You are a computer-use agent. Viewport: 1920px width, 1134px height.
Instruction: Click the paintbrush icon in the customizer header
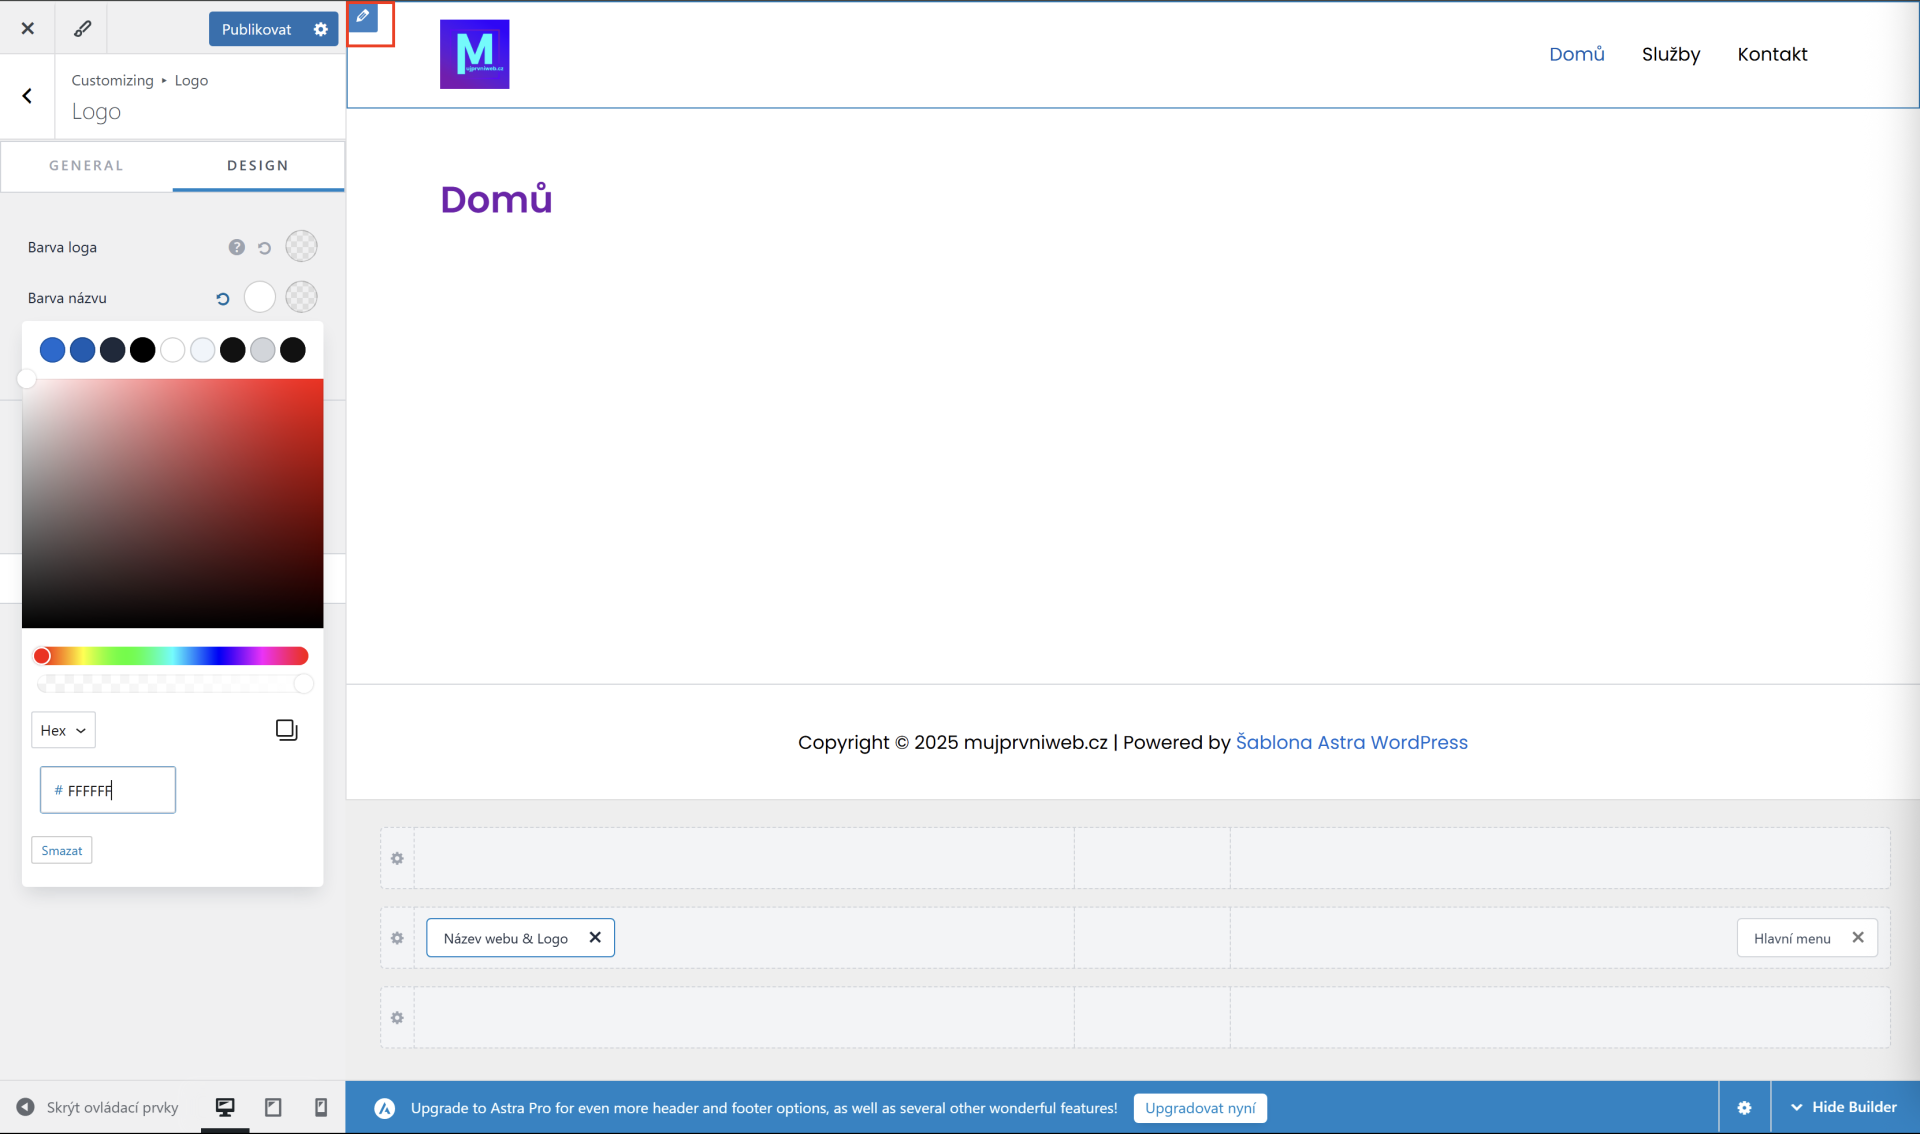tap(82, 28)
